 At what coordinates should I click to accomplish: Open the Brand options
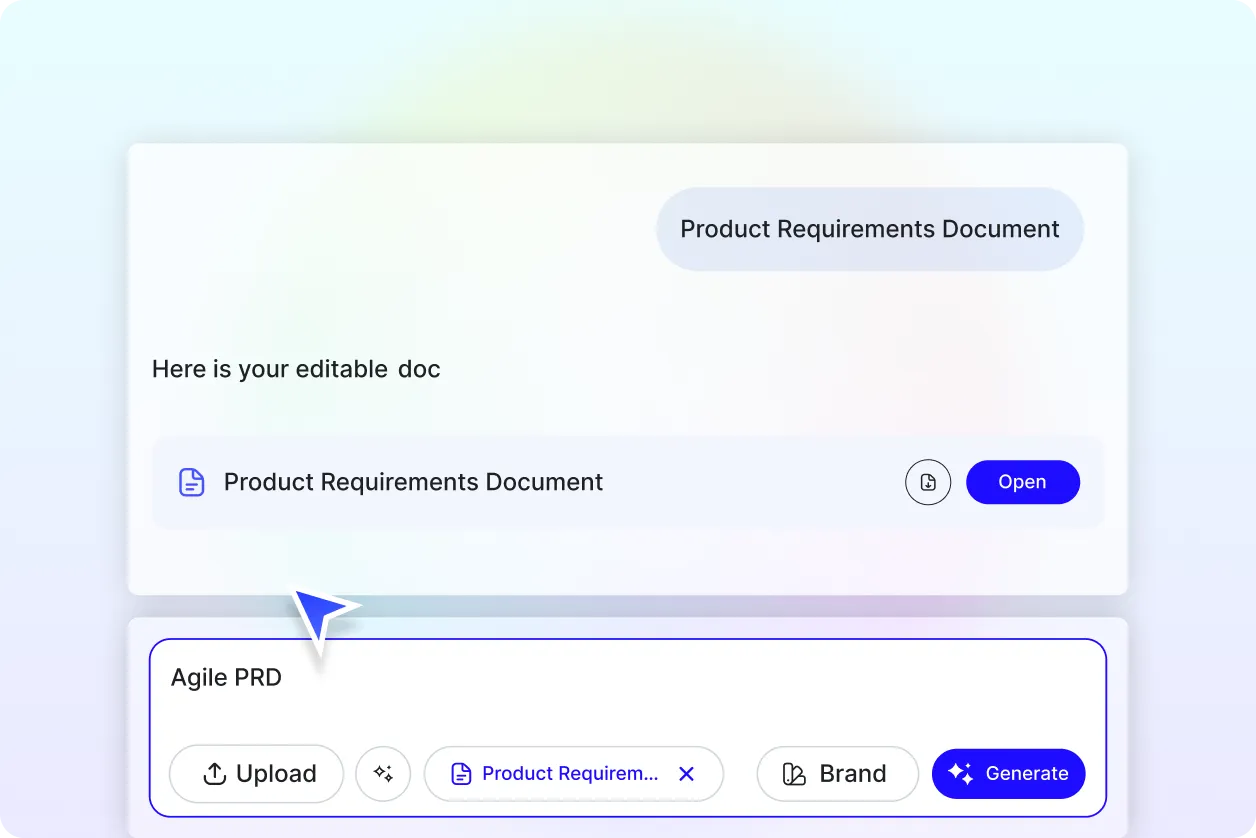[x=837, y=773]
